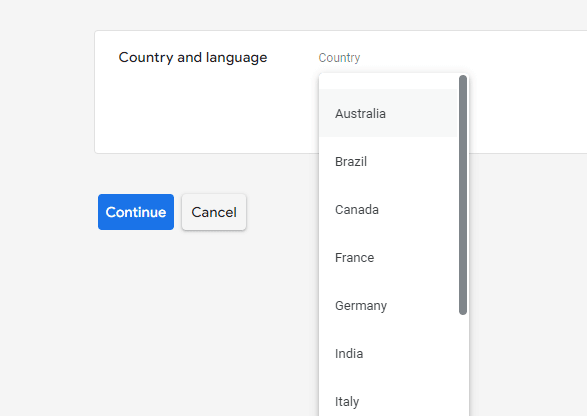Click the country list scrollbar thumb

pos(463,195)
